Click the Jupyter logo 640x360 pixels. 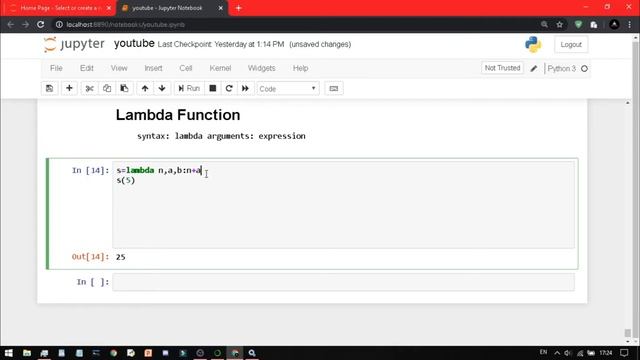click(x=74, y=44)
